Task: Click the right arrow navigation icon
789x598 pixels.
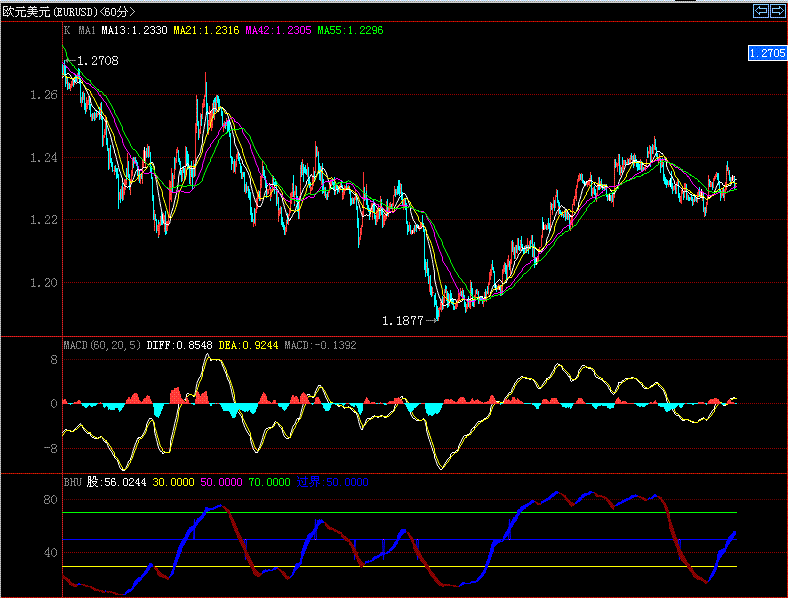Action: (777, 11)
